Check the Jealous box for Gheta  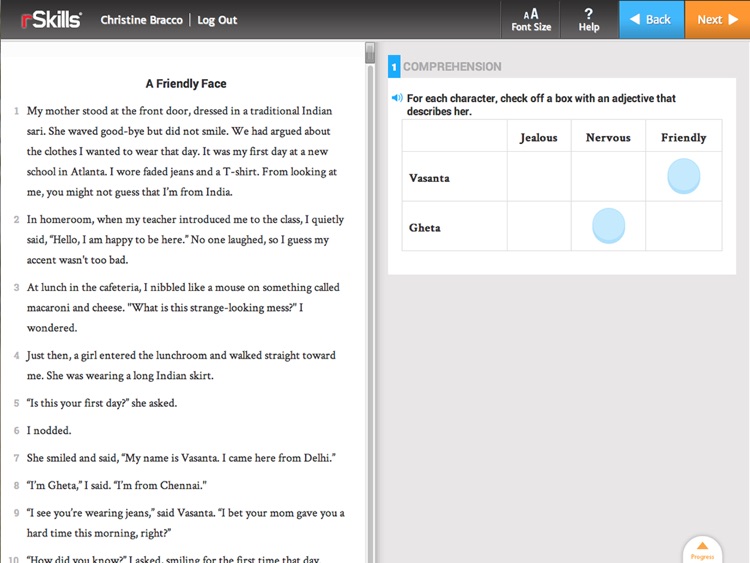(x=539, y=226)
